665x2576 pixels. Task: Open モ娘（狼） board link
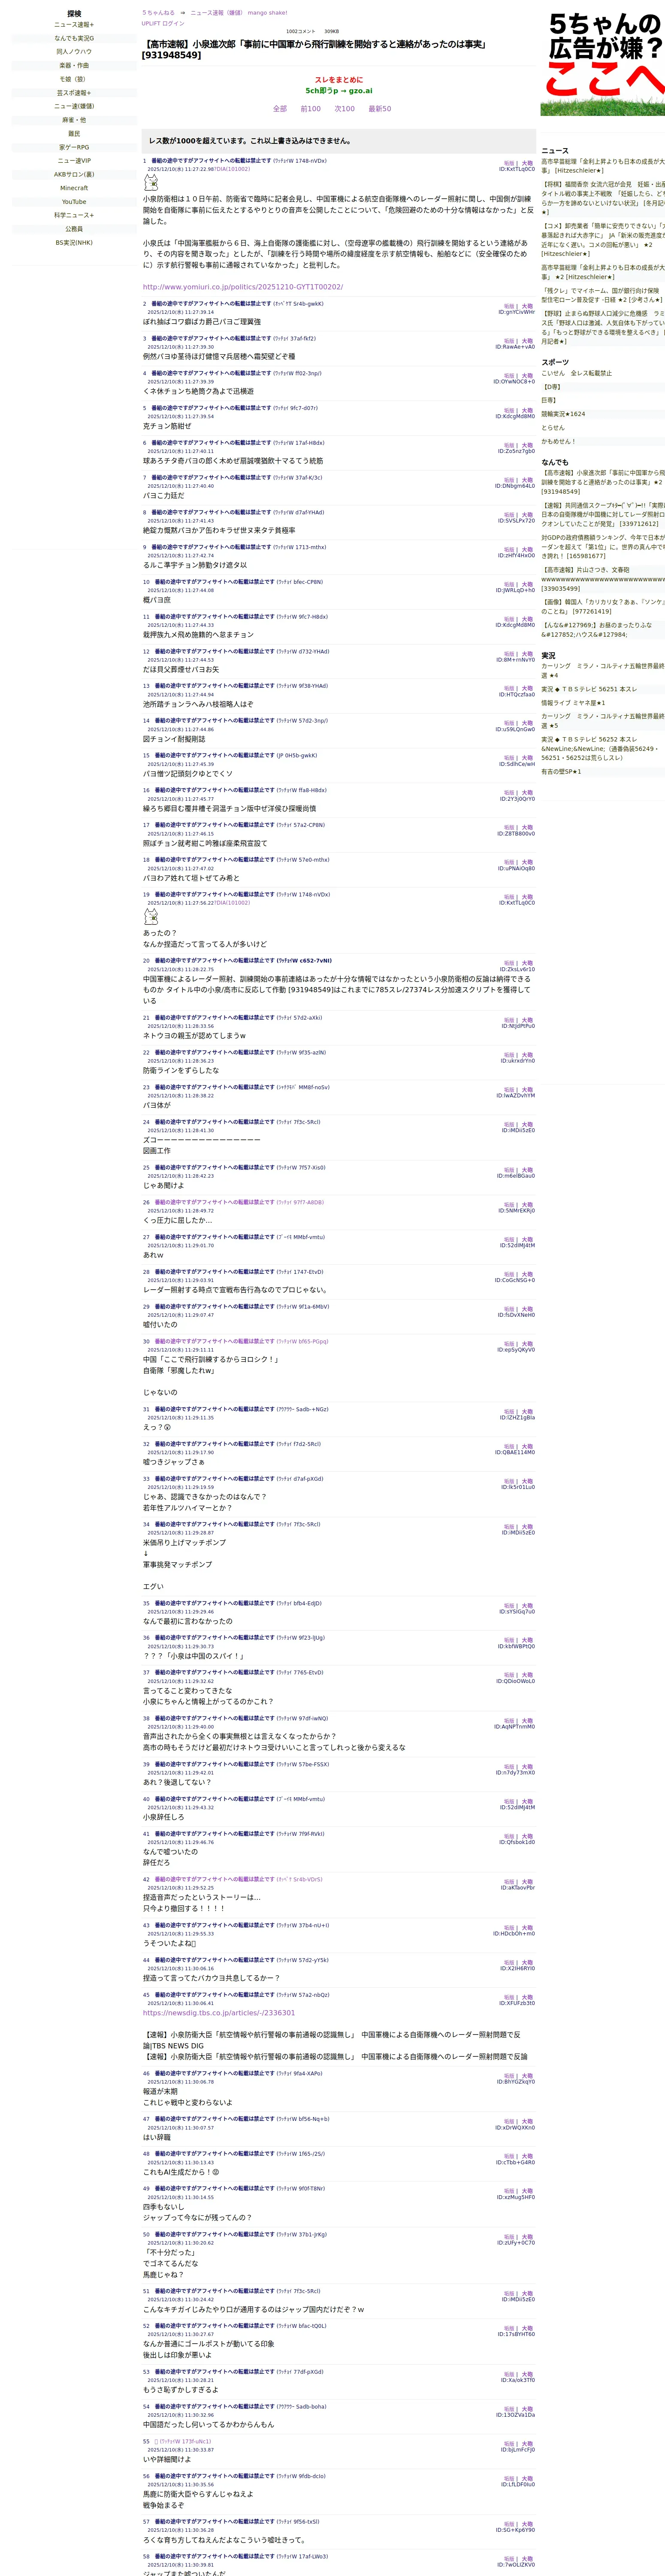74,79
